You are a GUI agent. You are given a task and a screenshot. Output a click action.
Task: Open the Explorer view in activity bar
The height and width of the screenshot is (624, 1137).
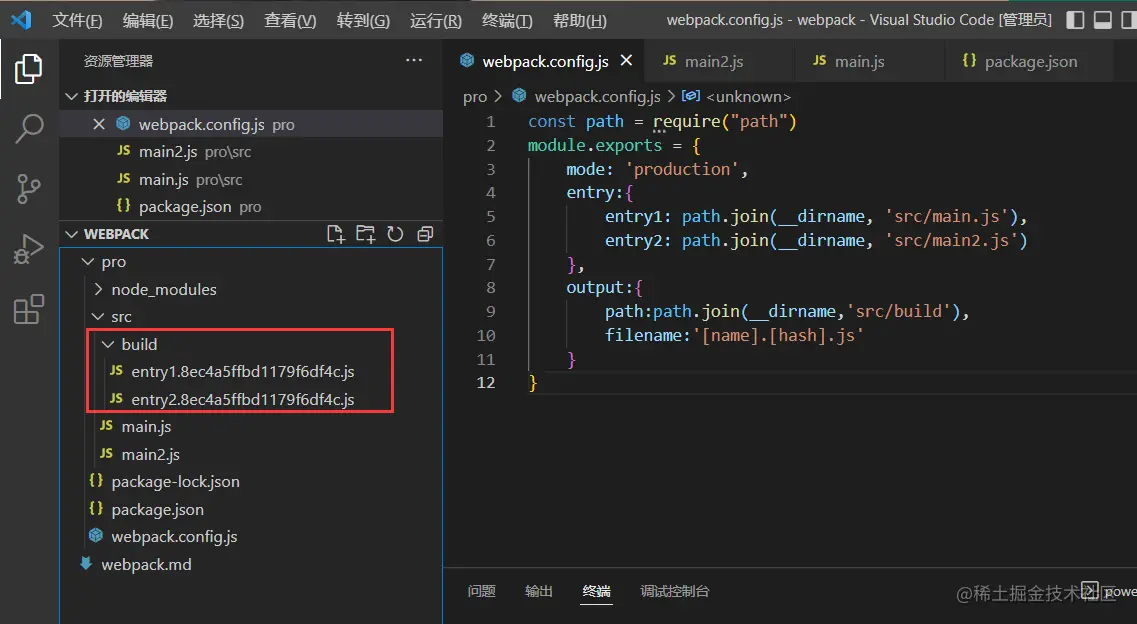(x=28, y=69)
